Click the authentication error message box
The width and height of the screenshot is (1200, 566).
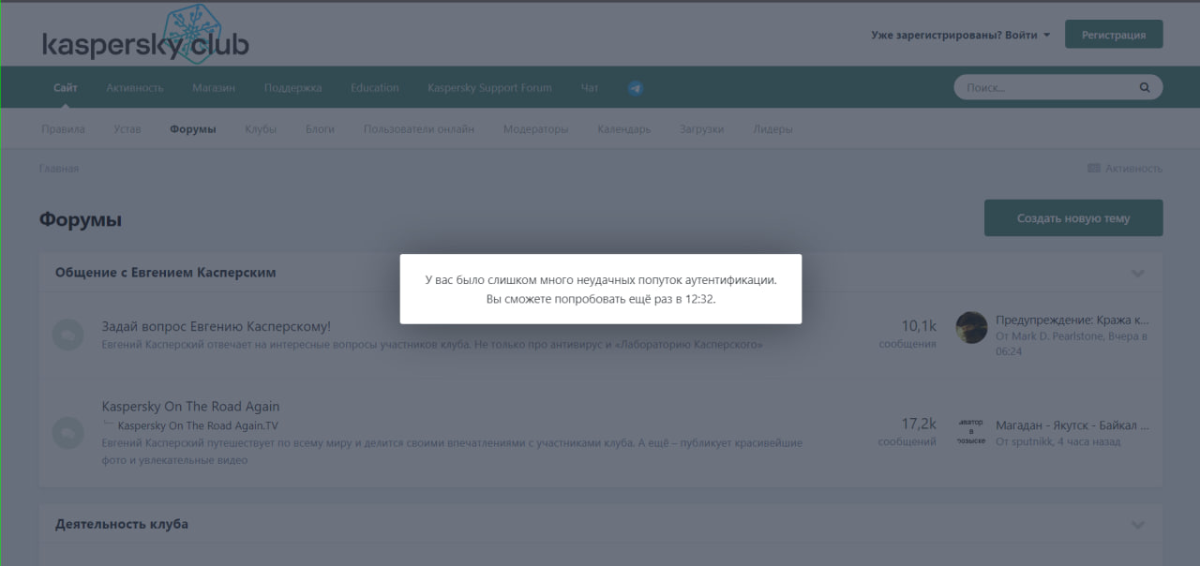(x=601, y=289)
